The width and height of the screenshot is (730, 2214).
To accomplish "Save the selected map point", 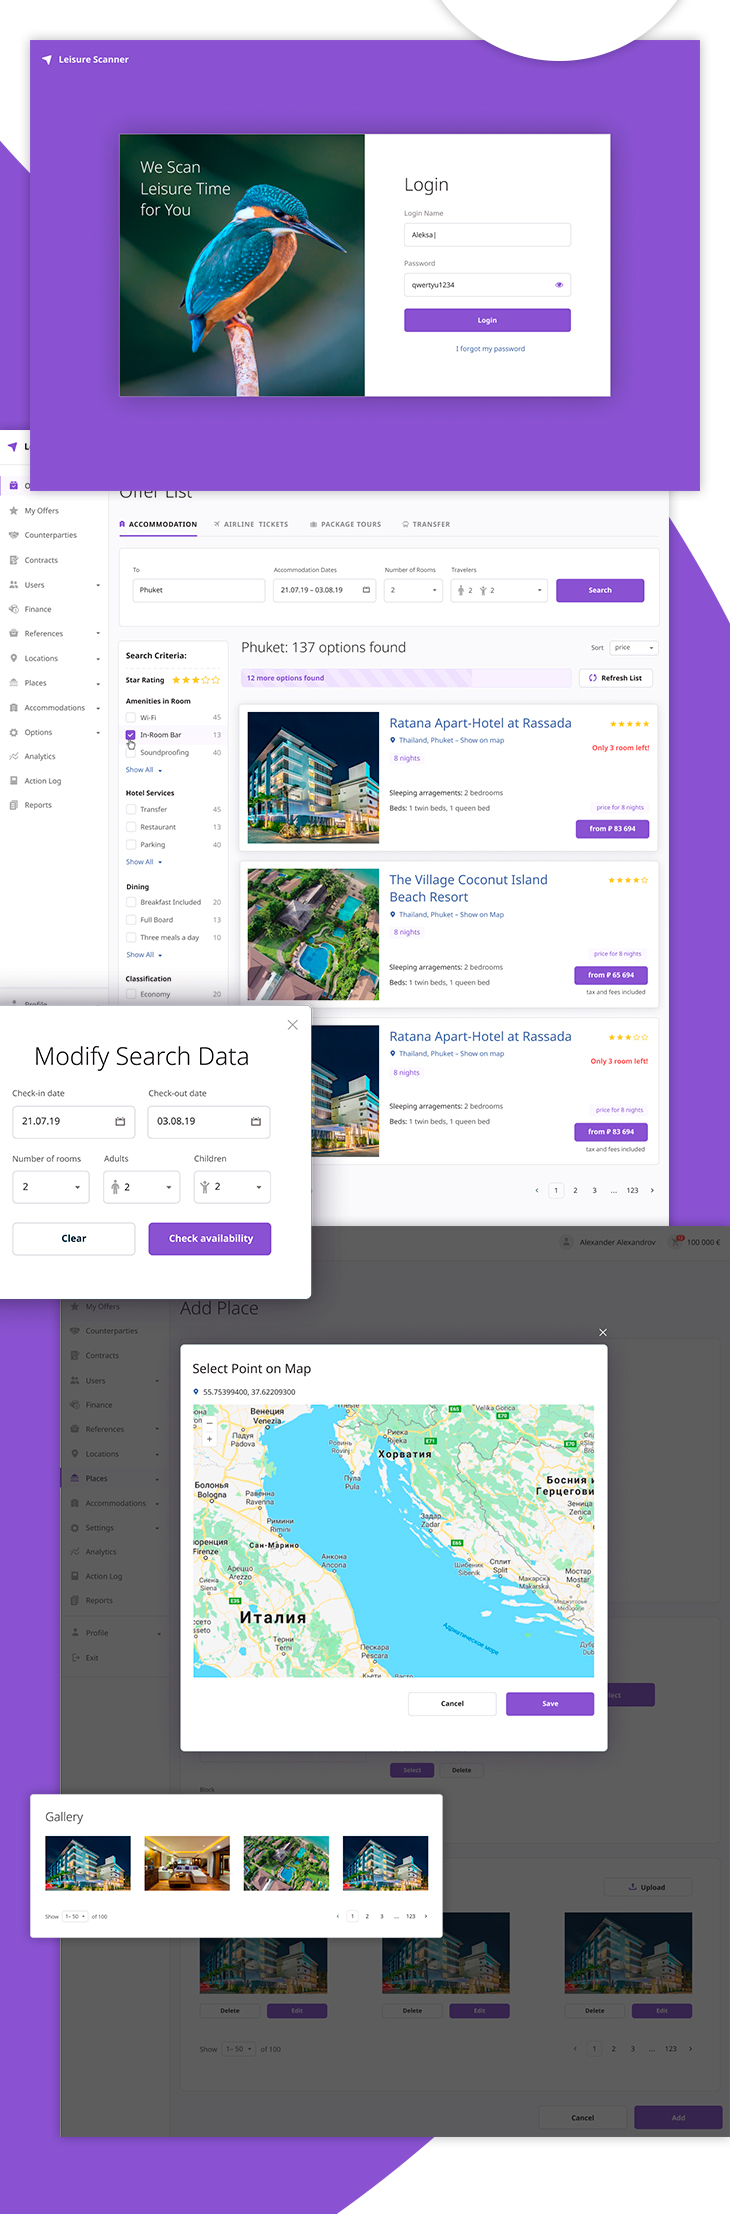I will click(x=550, y=1703).
